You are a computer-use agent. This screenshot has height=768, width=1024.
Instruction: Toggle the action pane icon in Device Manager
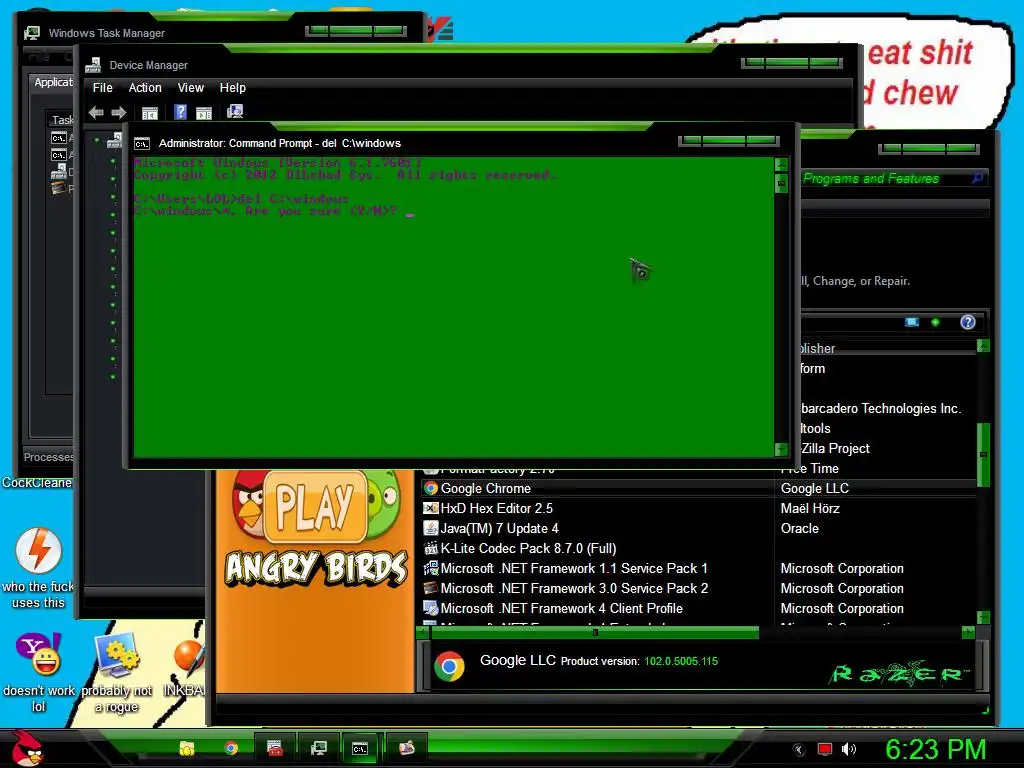pyautogui.click(x=204, y=113)
